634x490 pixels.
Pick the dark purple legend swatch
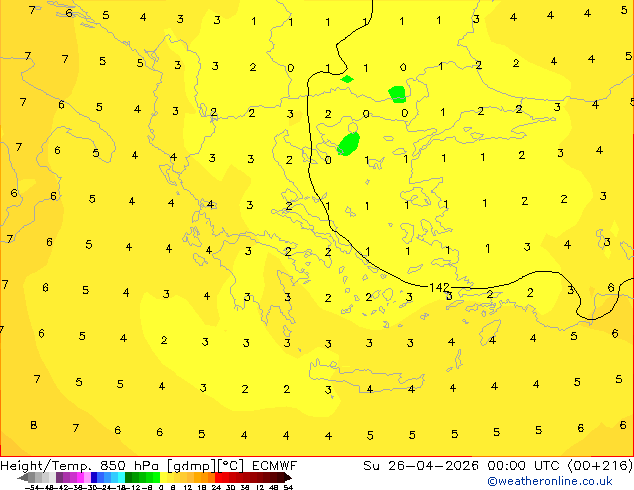pyautogui.click(x=59, y=478)
